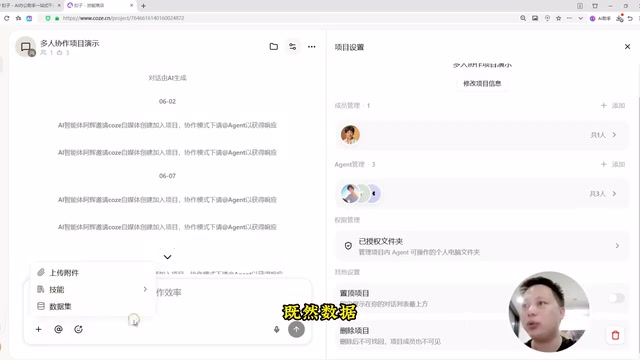Click the 06-02 date label
Screen dimensions: 640x360
point(167,101)
